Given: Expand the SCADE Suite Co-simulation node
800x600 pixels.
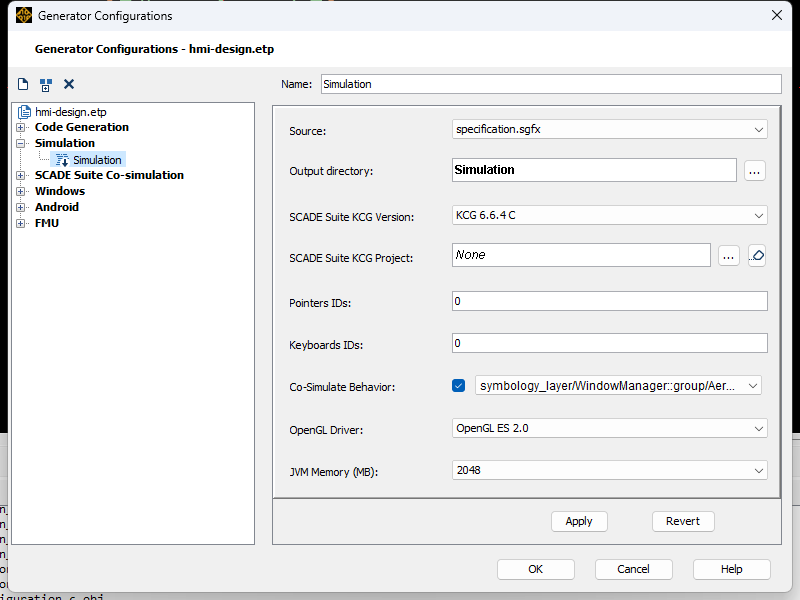Looking at the screenshot, I should [x=20, y=176].
